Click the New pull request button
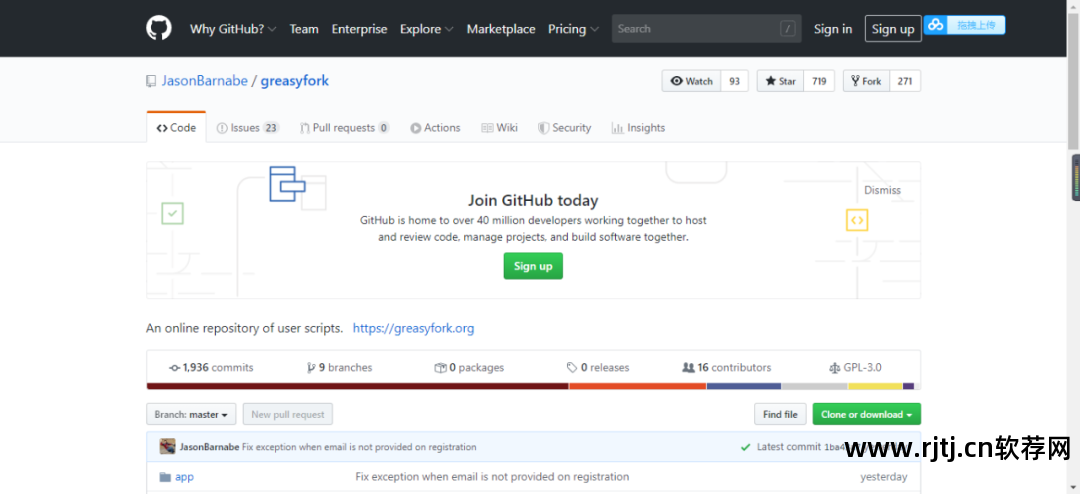 click(288, 414)
